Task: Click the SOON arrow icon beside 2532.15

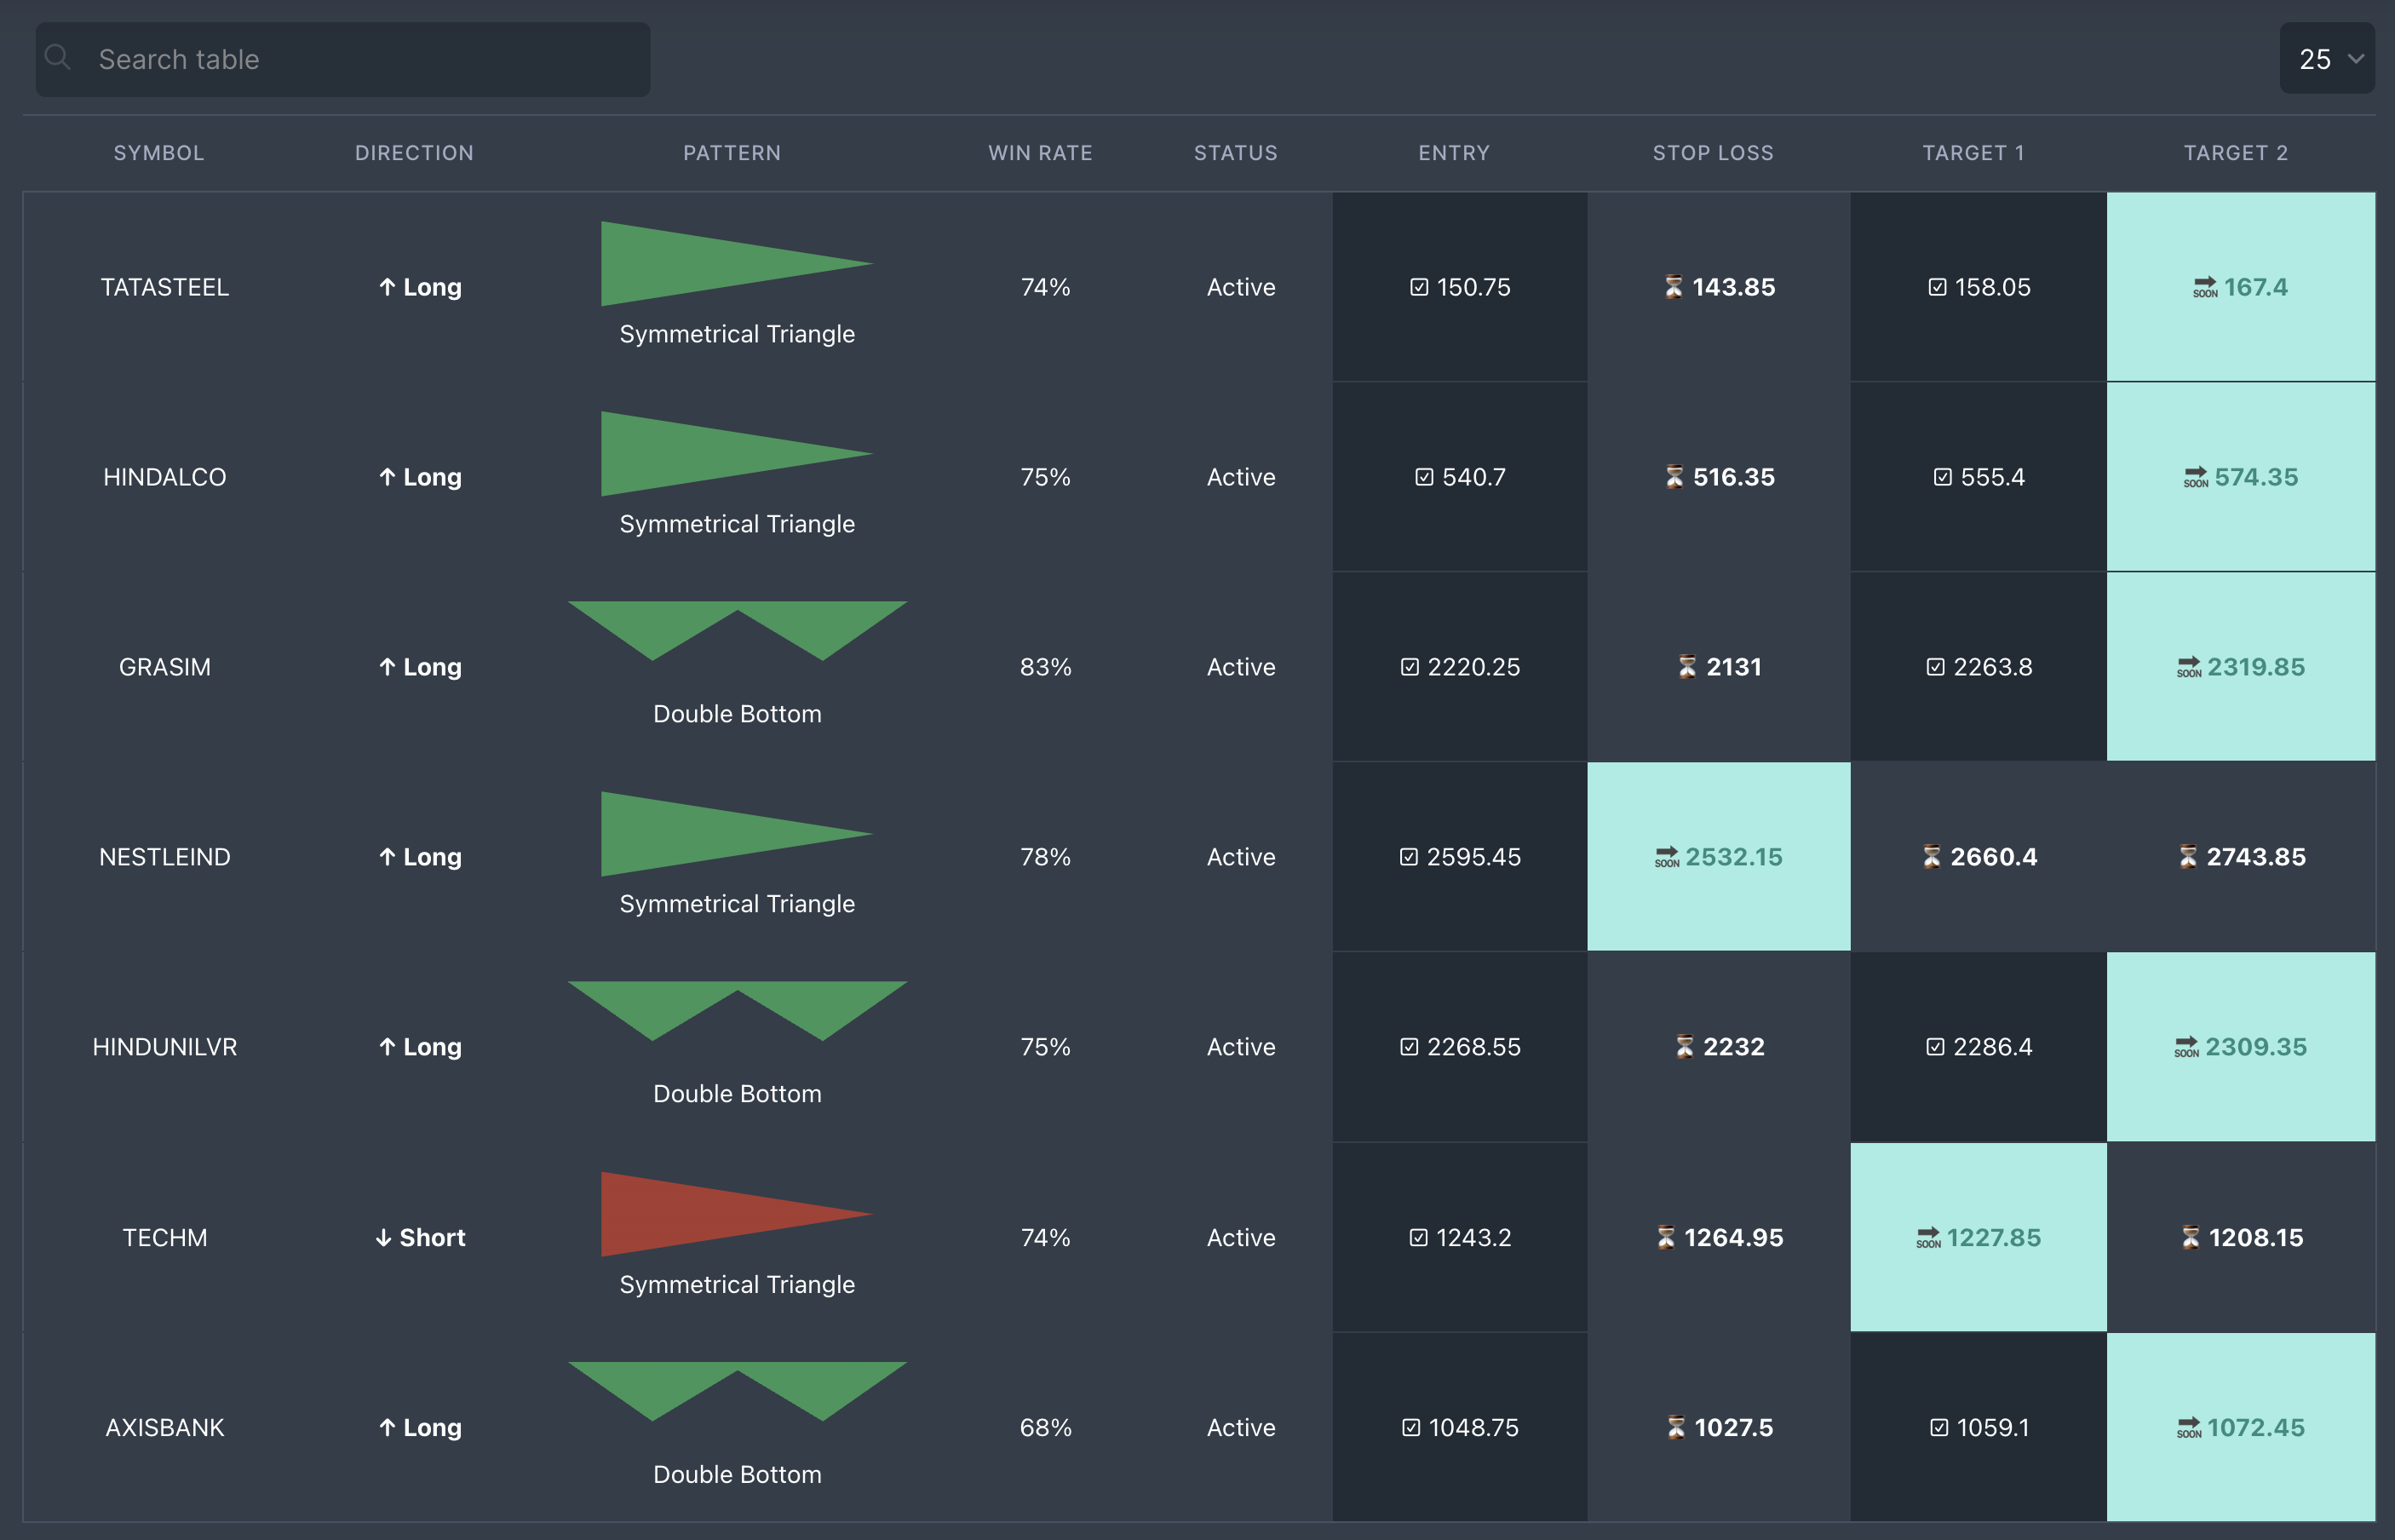Action: [x=1667, y=858]
